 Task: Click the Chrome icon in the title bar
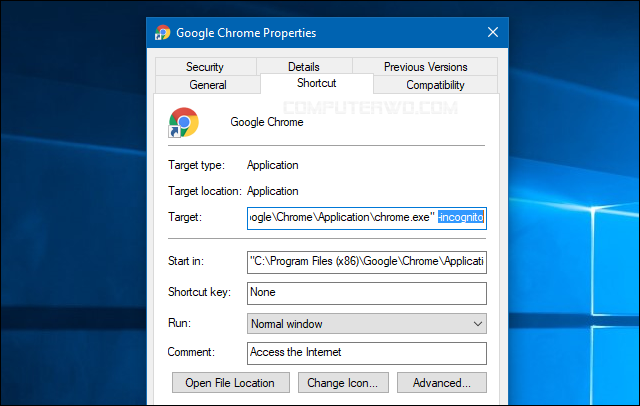point(162,33)
